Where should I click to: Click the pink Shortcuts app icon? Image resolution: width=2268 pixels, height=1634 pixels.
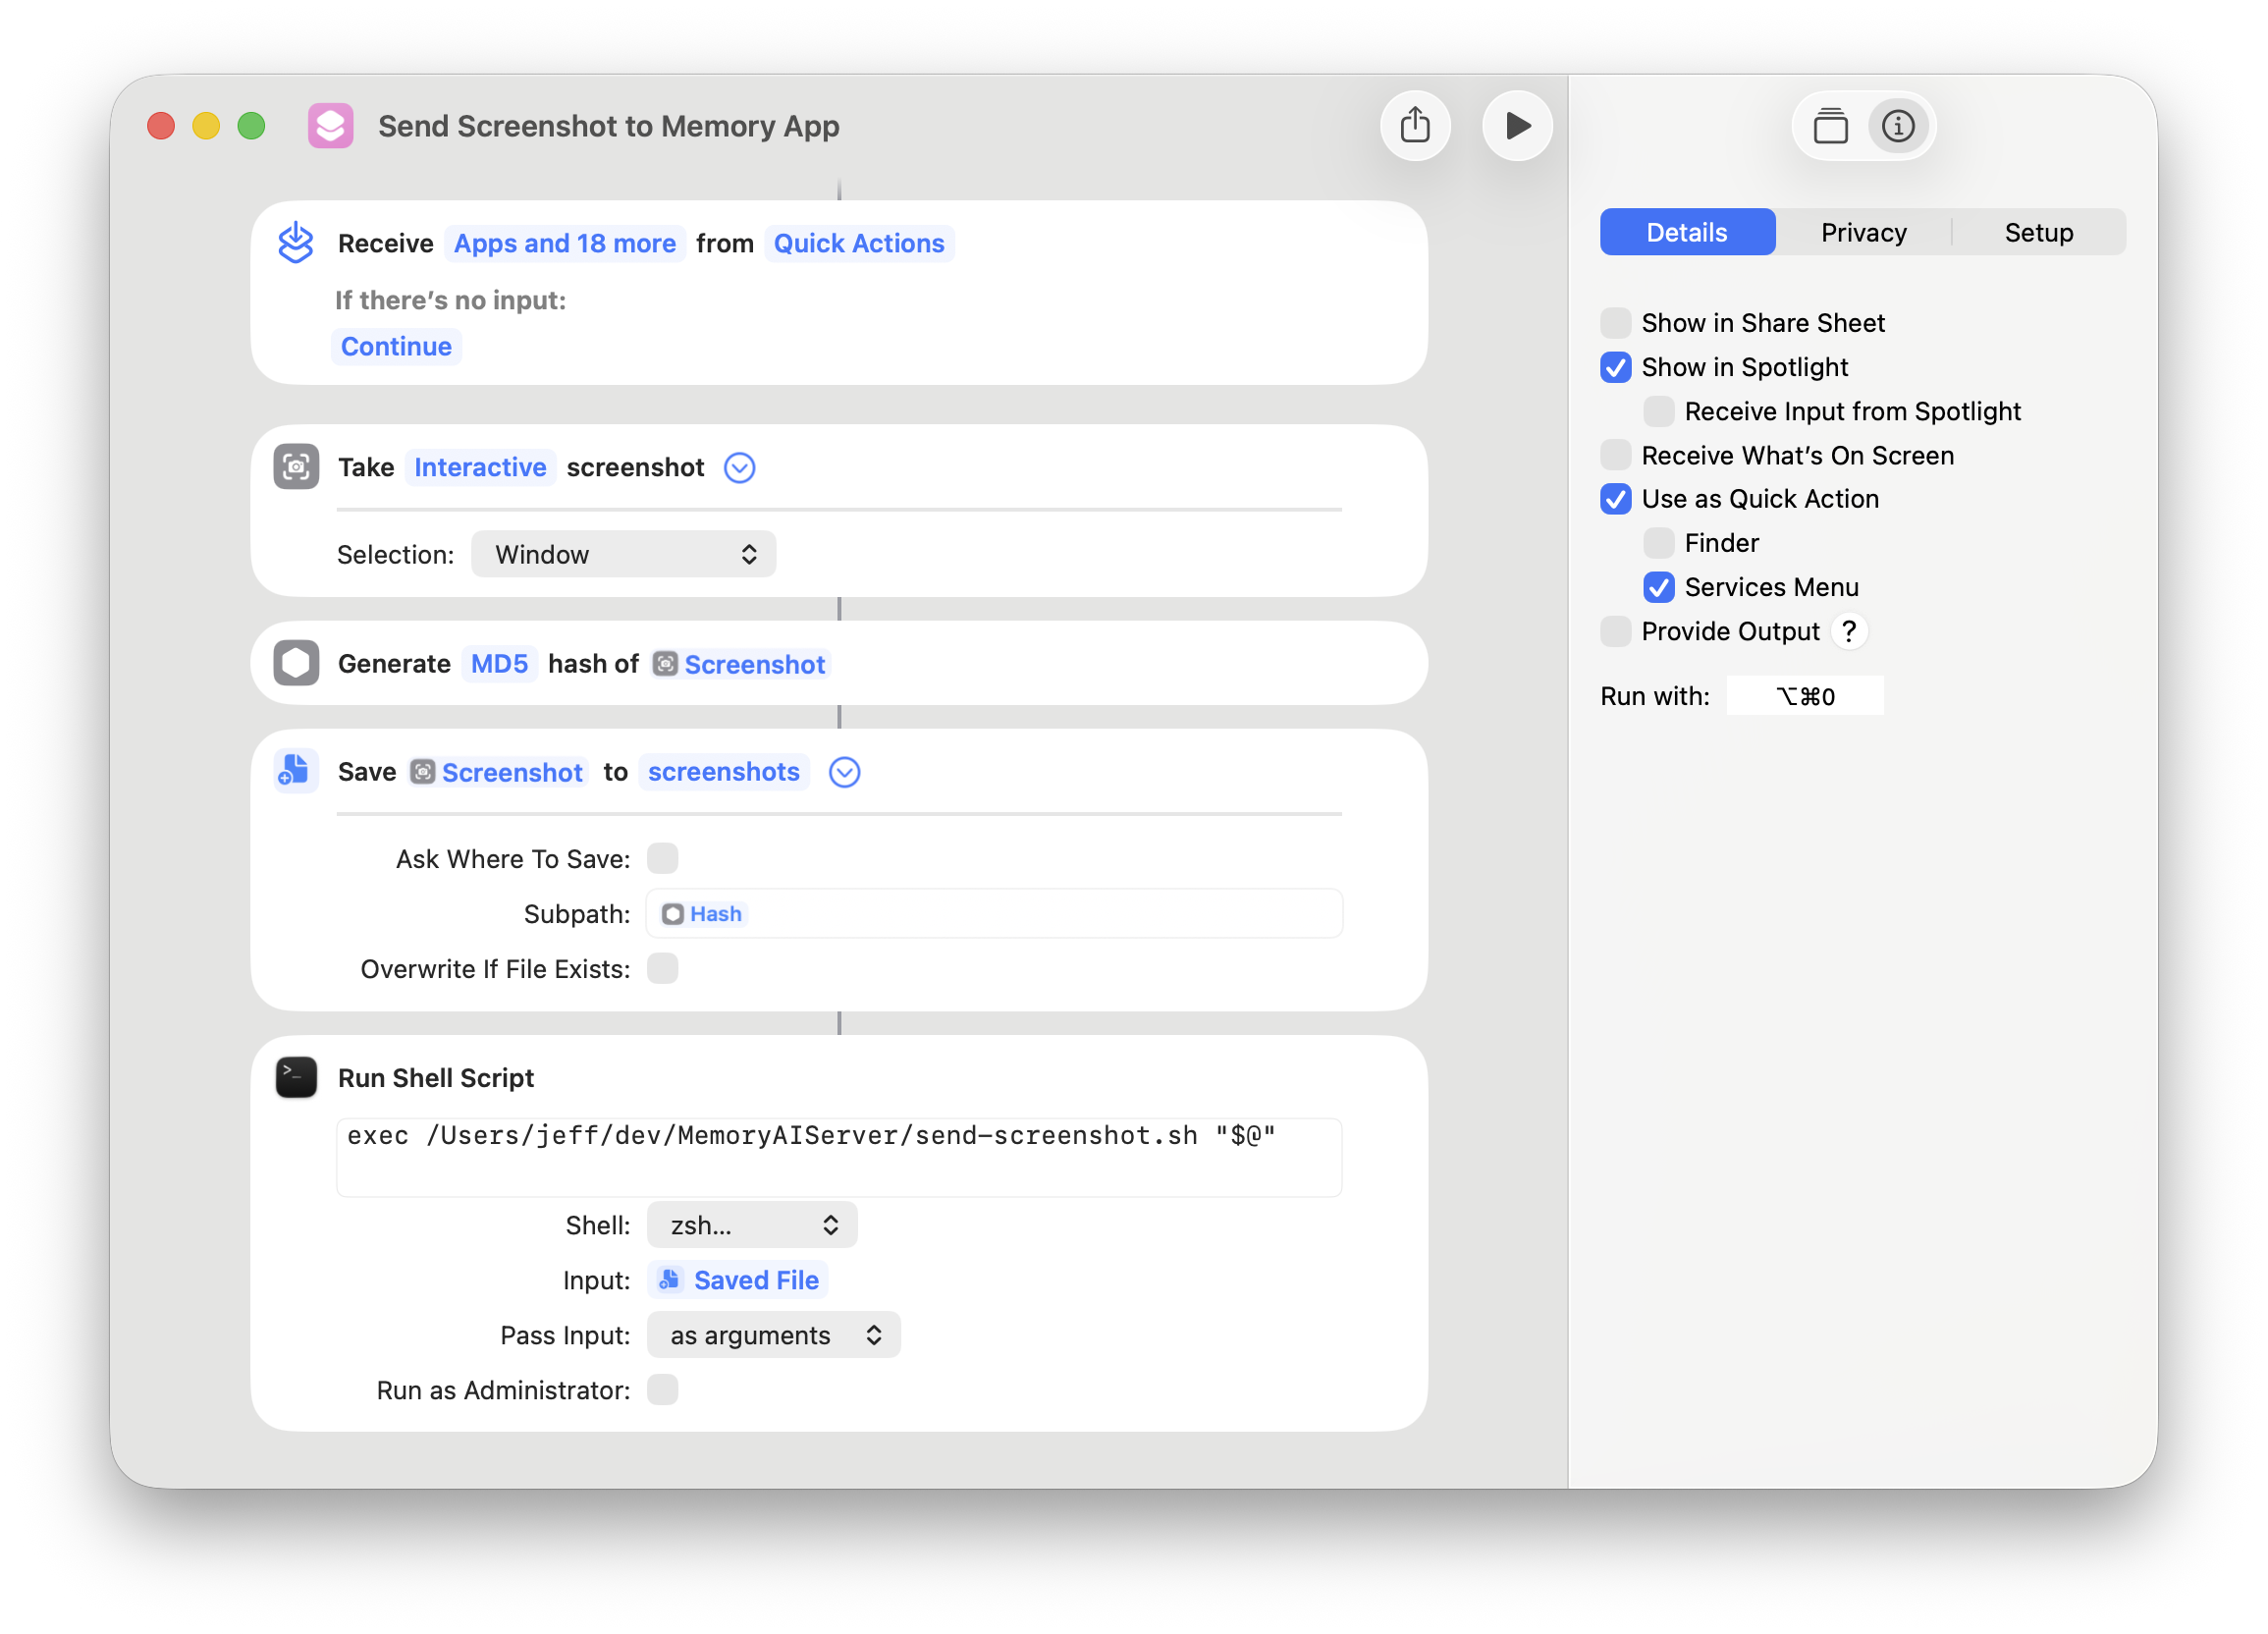[331, 126]
